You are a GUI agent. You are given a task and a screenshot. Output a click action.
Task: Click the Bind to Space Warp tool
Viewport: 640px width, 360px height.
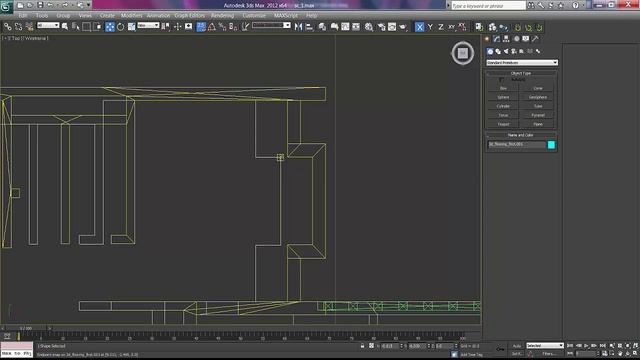(x=29, y=27)
